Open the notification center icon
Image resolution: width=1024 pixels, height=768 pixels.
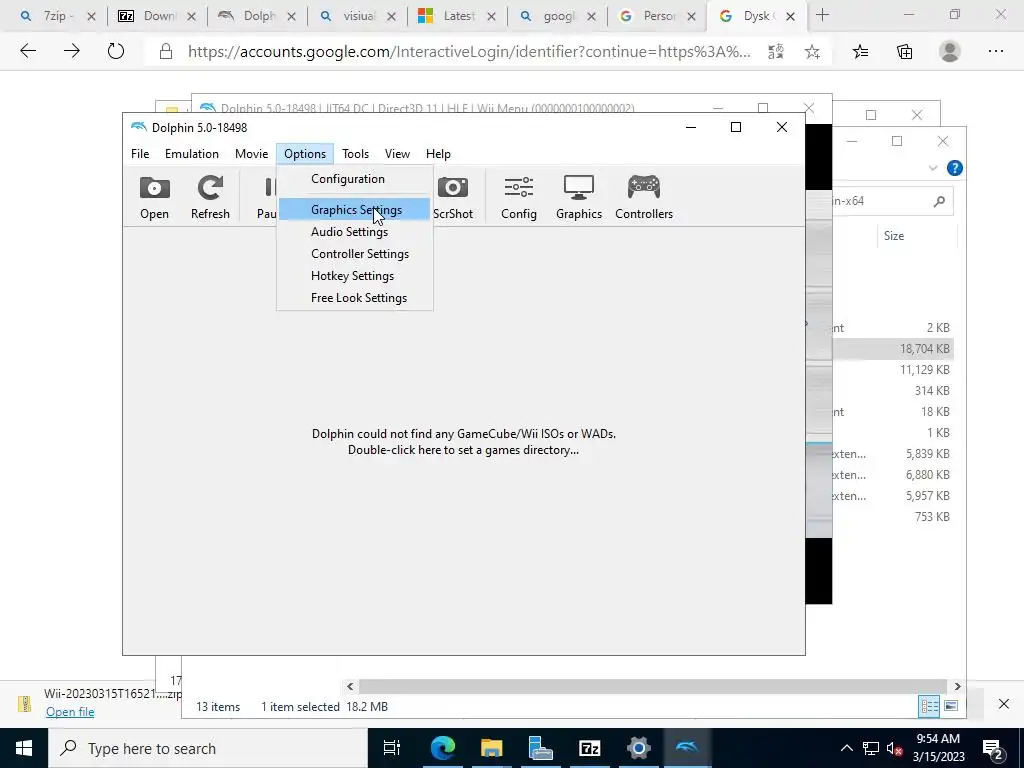pos(993,749)
